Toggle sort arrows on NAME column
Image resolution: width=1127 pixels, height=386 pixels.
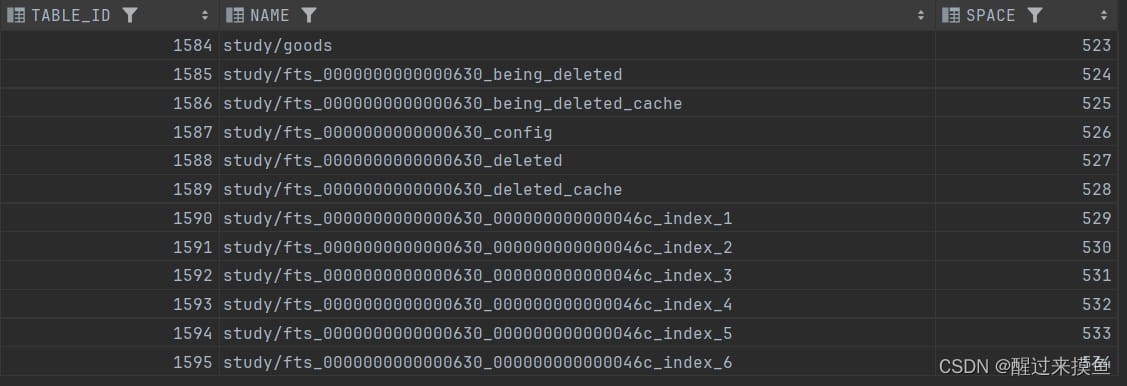[921, 15]
